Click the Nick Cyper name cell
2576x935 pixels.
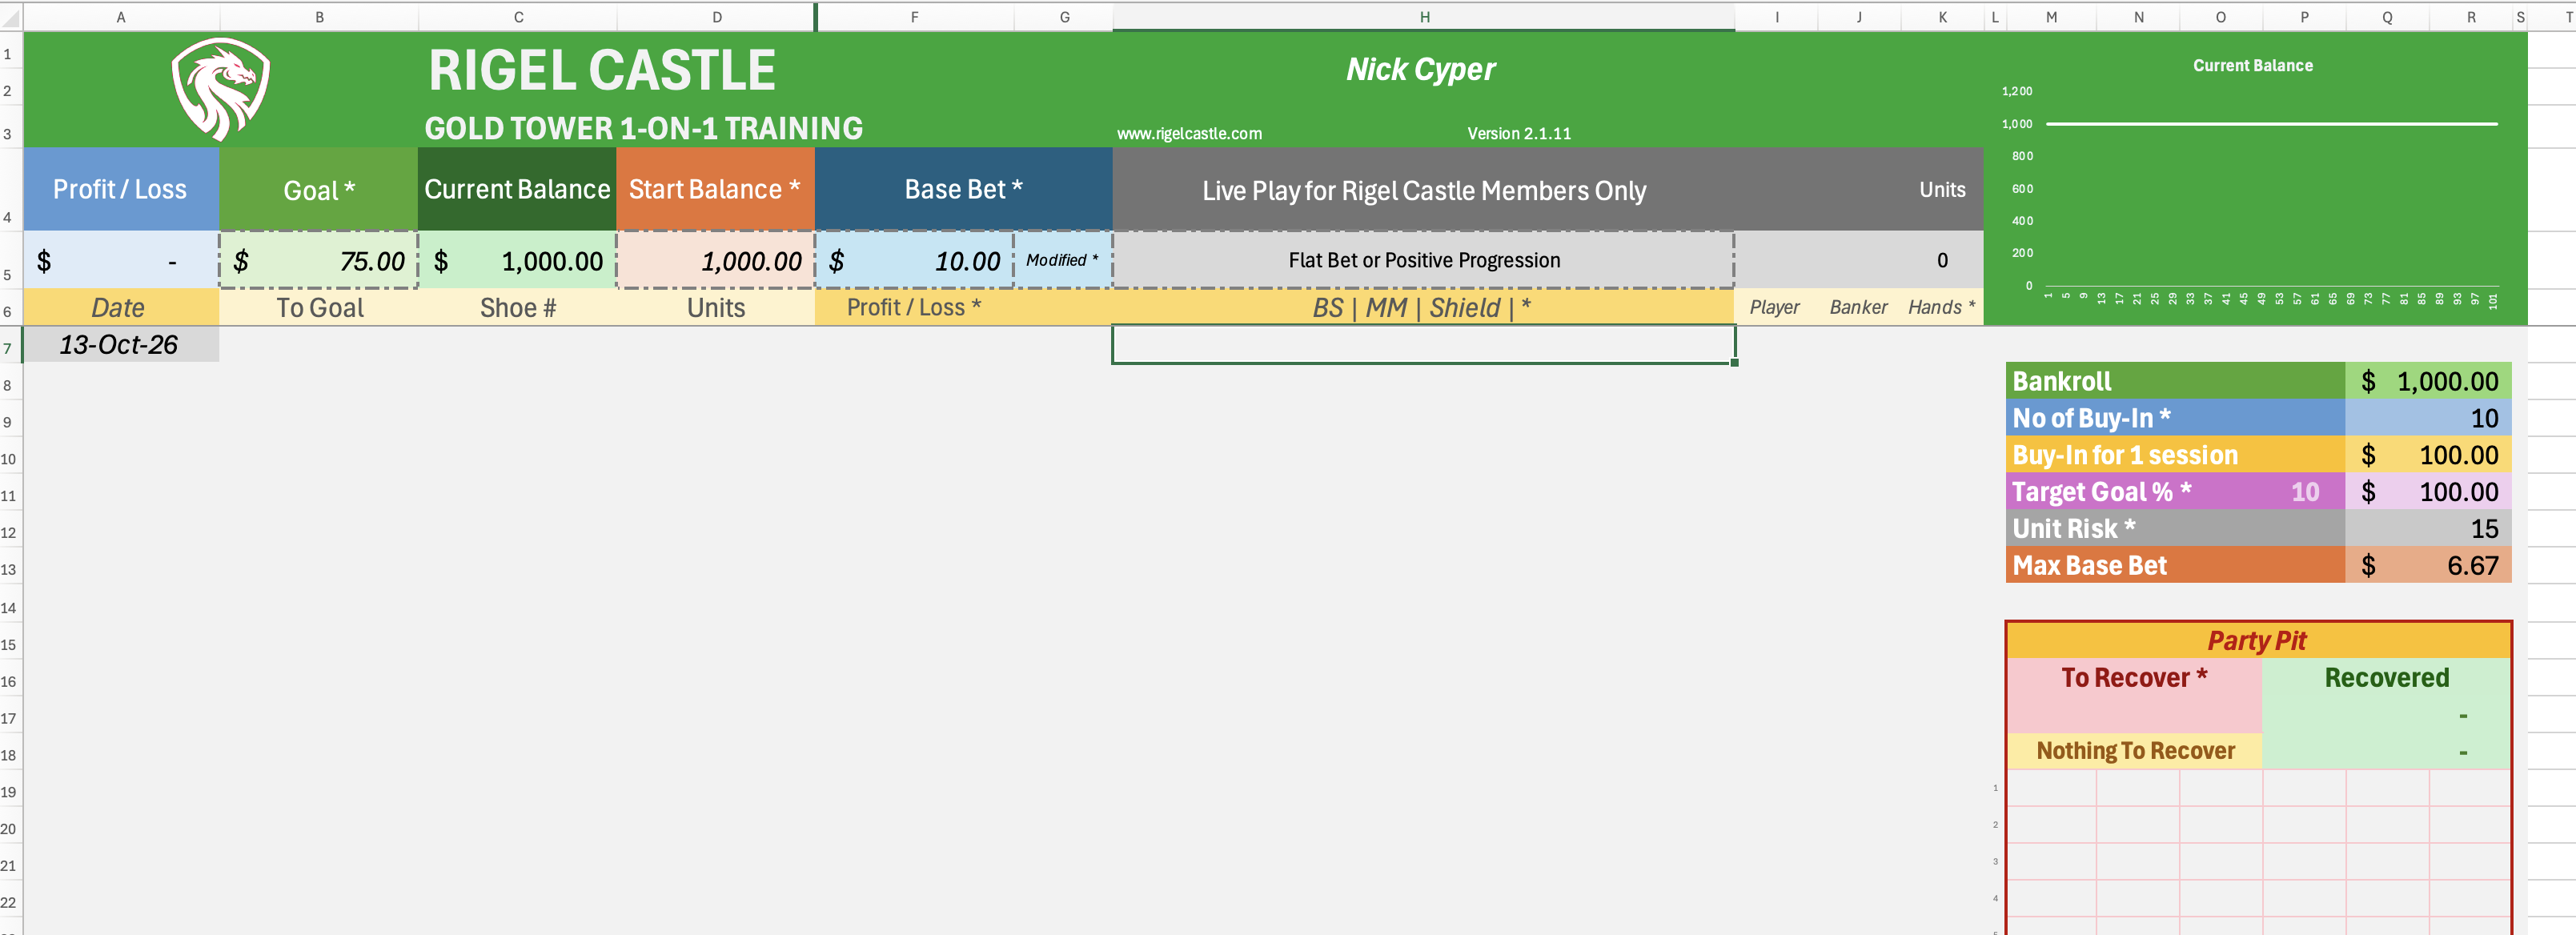(1421, 69)
